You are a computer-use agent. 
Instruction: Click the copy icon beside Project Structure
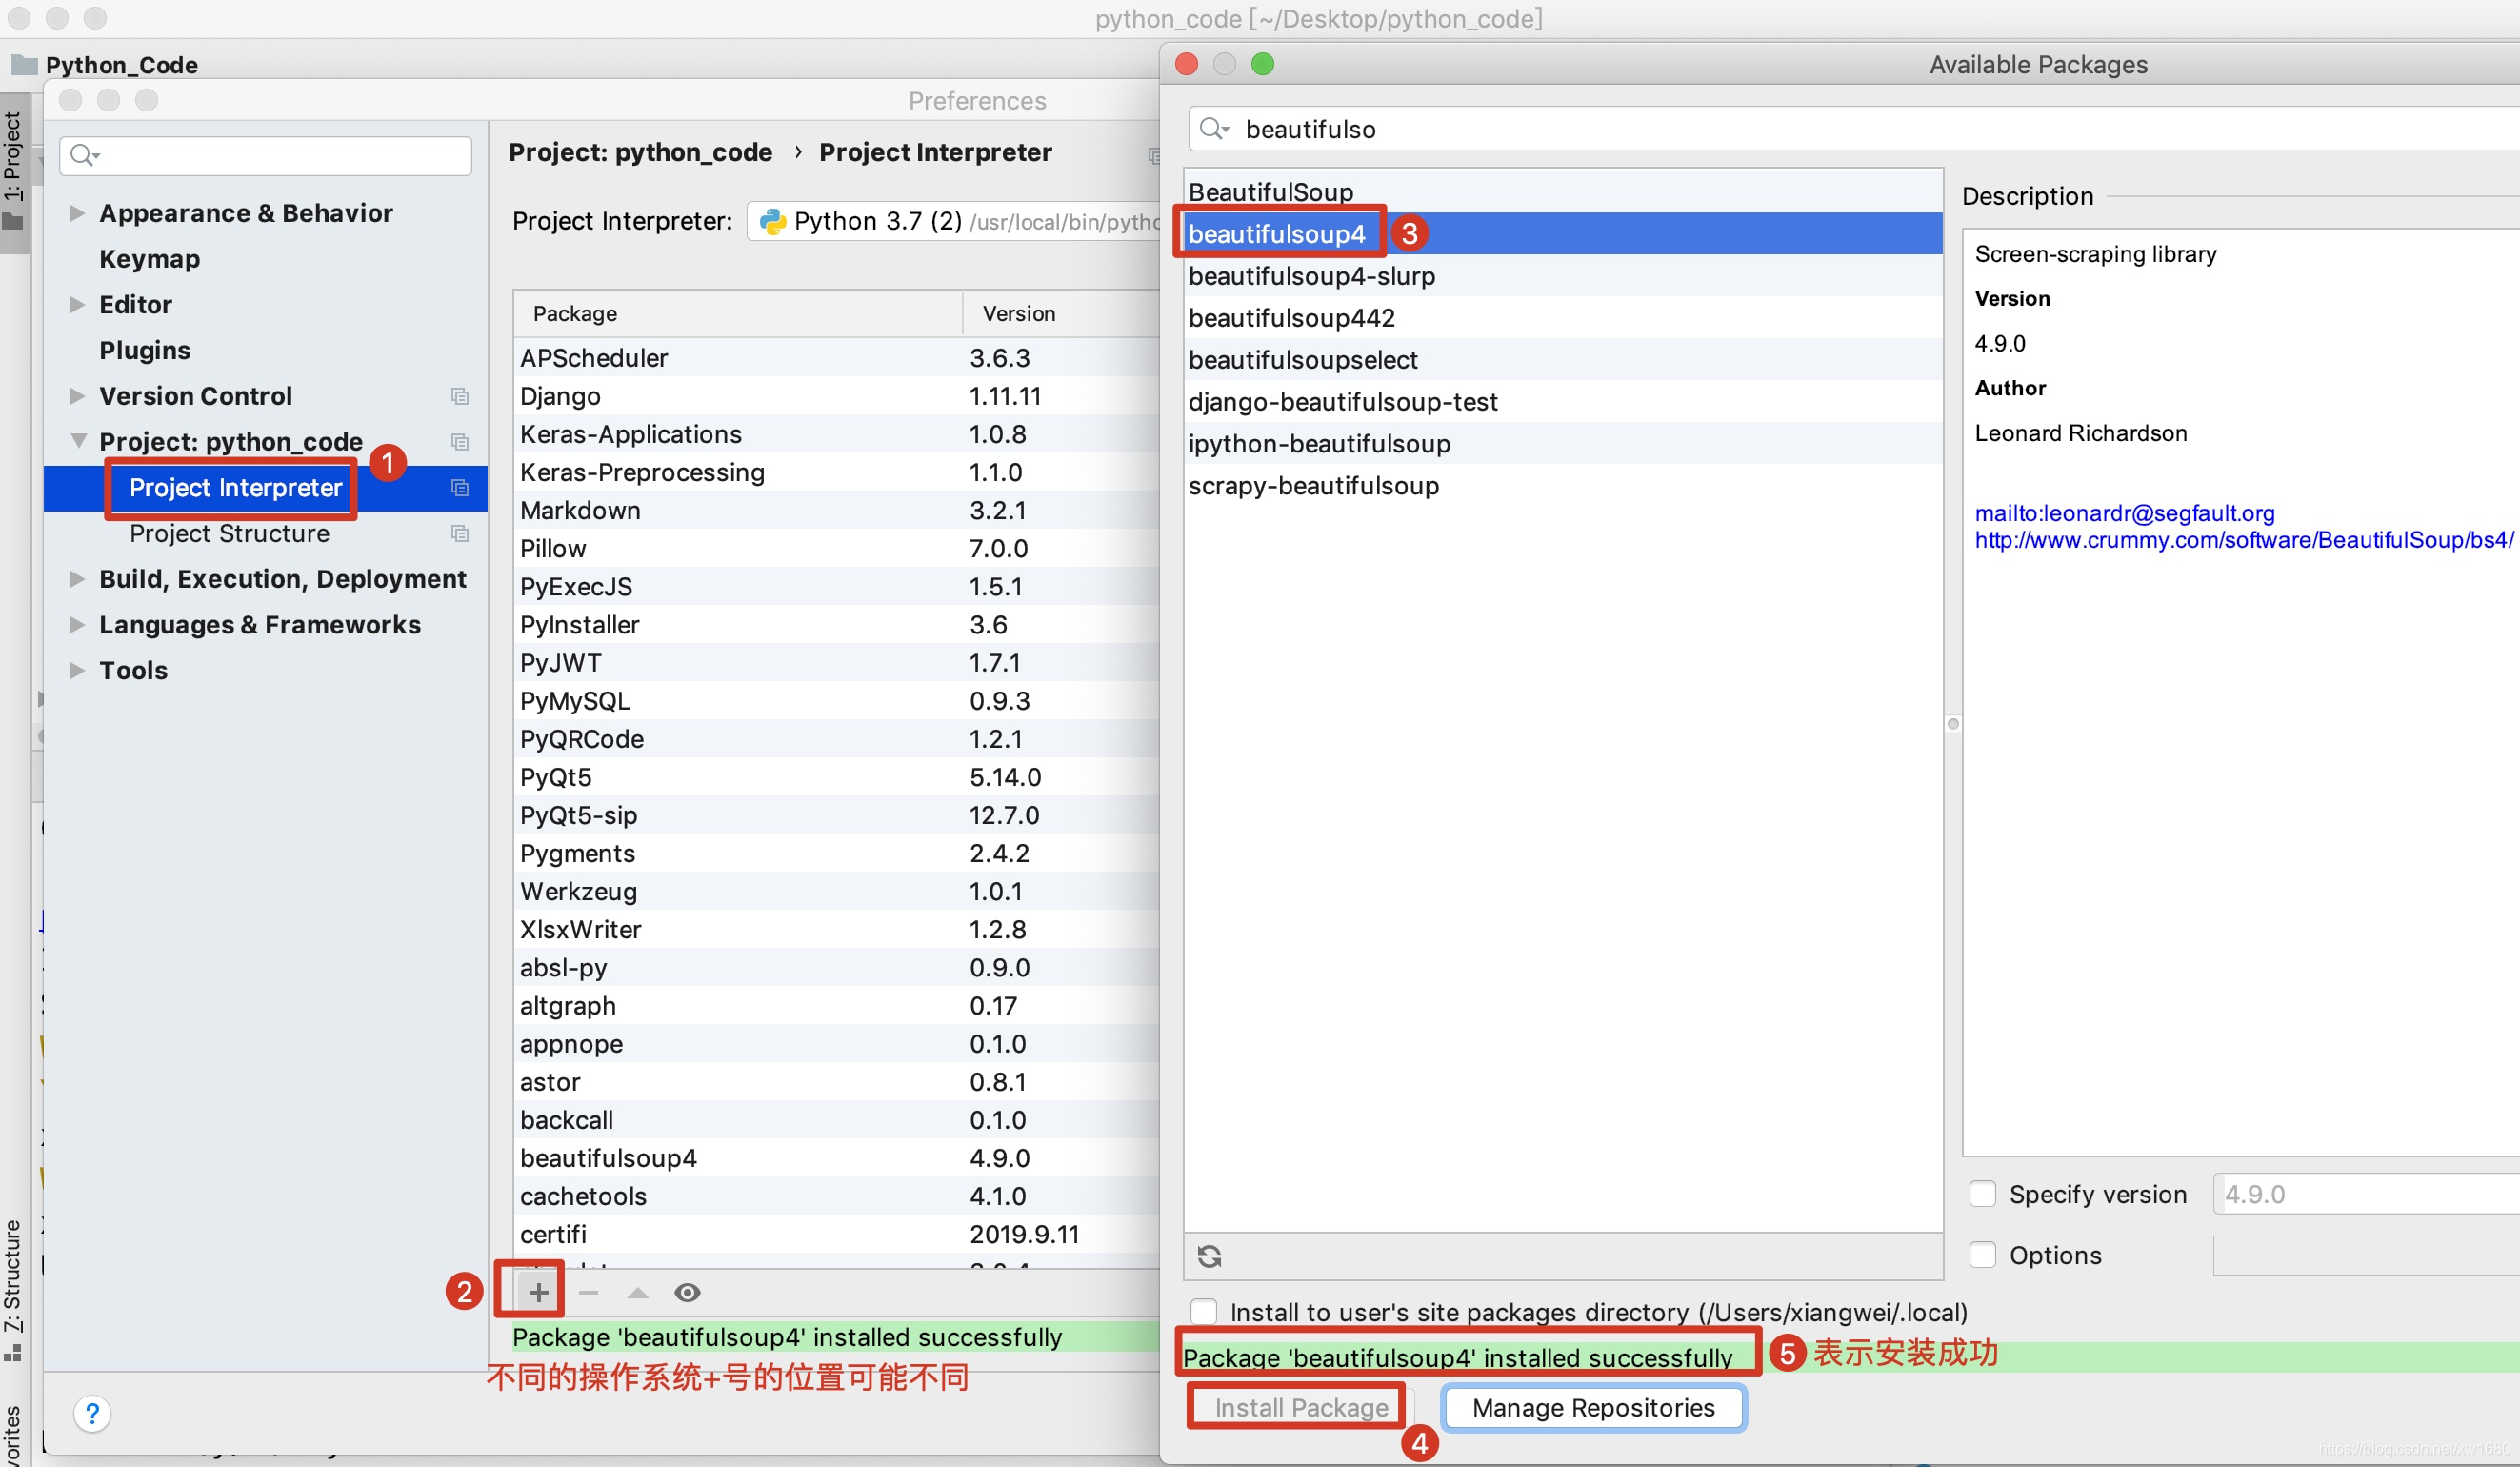point(460,533)
